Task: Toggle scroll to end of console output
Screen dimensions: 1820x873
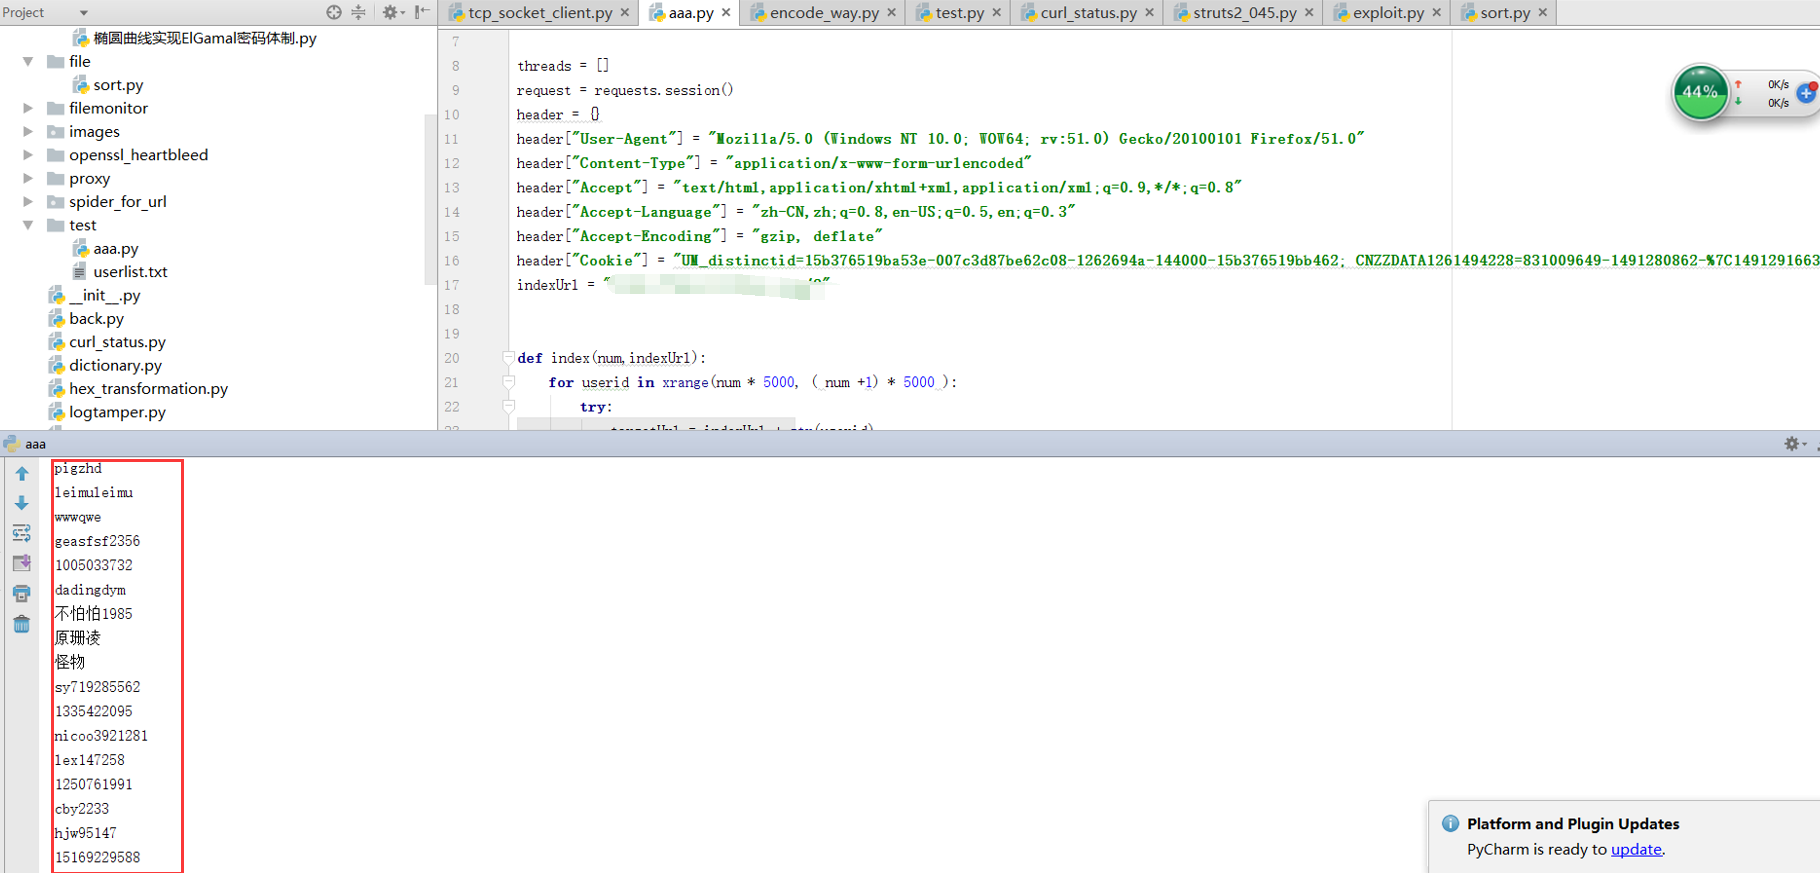Action: click(22, 563)
